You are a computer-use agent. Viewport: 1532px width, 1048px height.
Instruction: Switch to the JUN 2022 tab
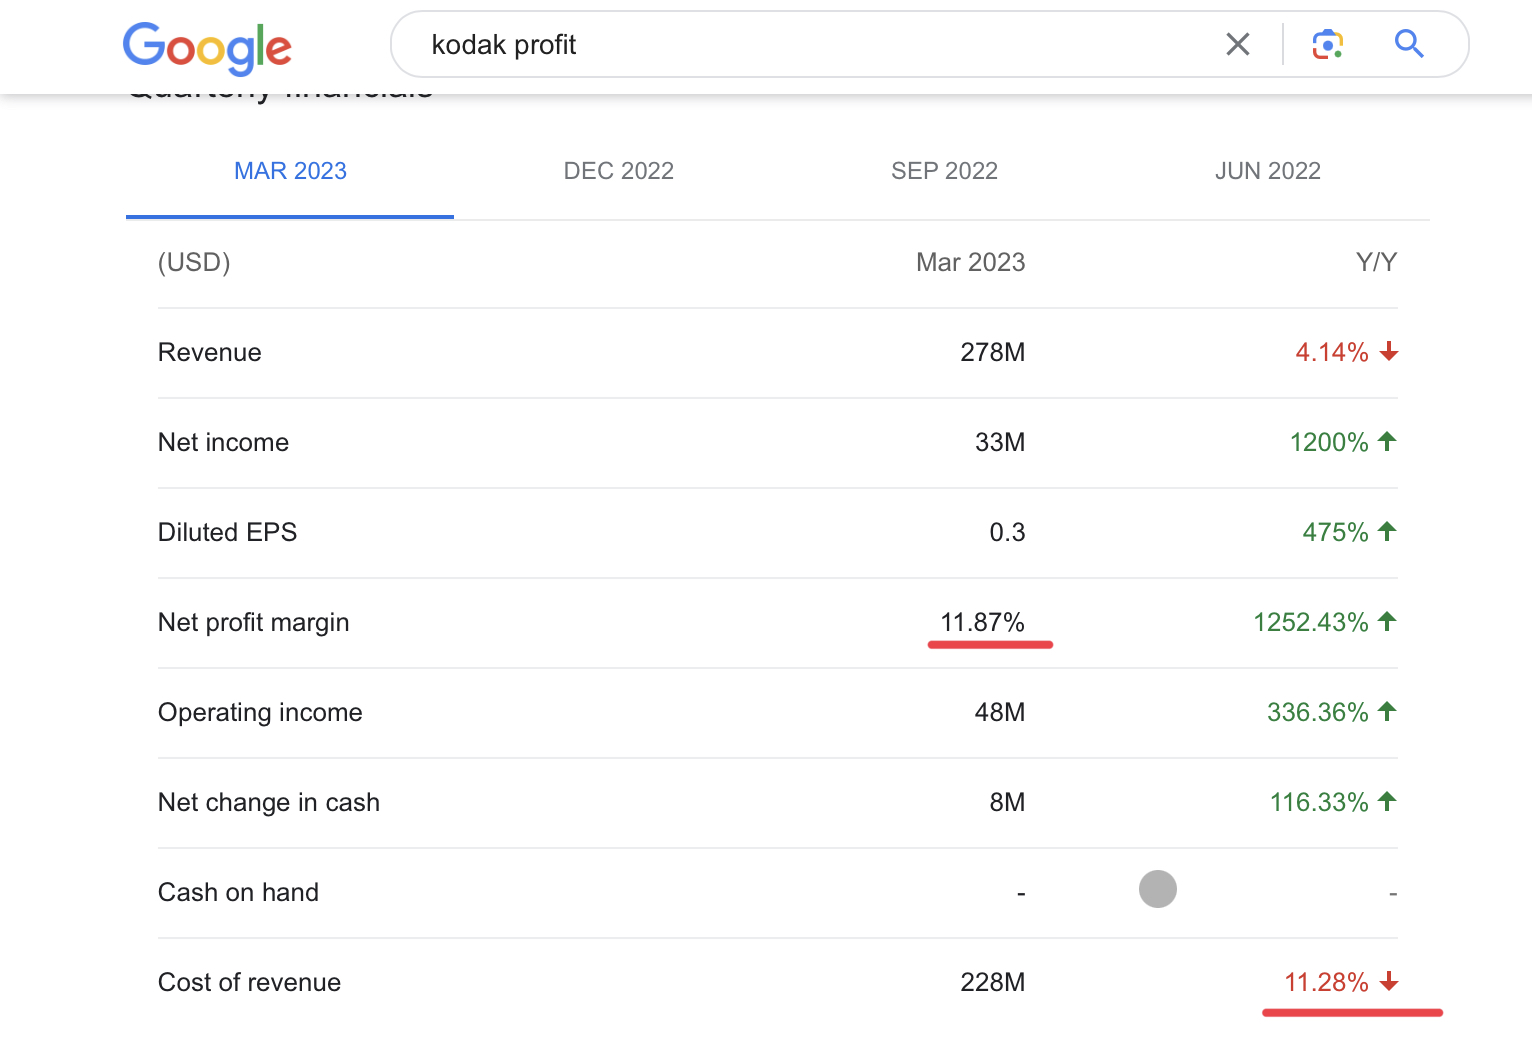click(1267, 171)
